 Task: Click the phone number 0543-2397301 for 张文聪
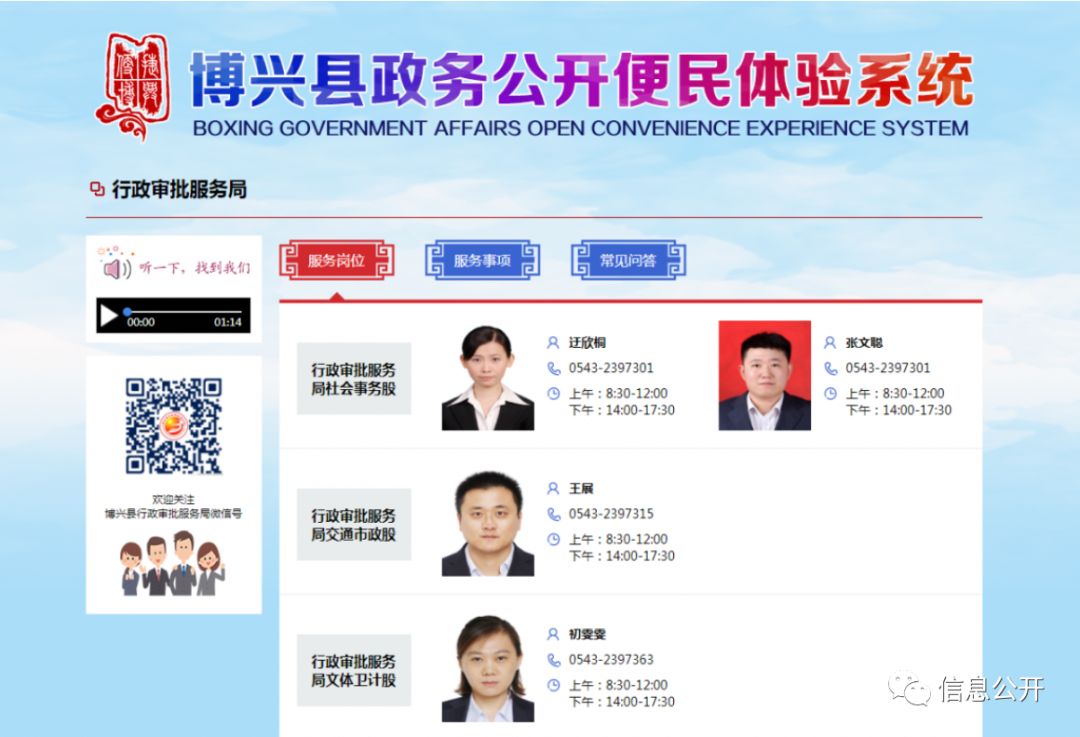click(888, 368)
